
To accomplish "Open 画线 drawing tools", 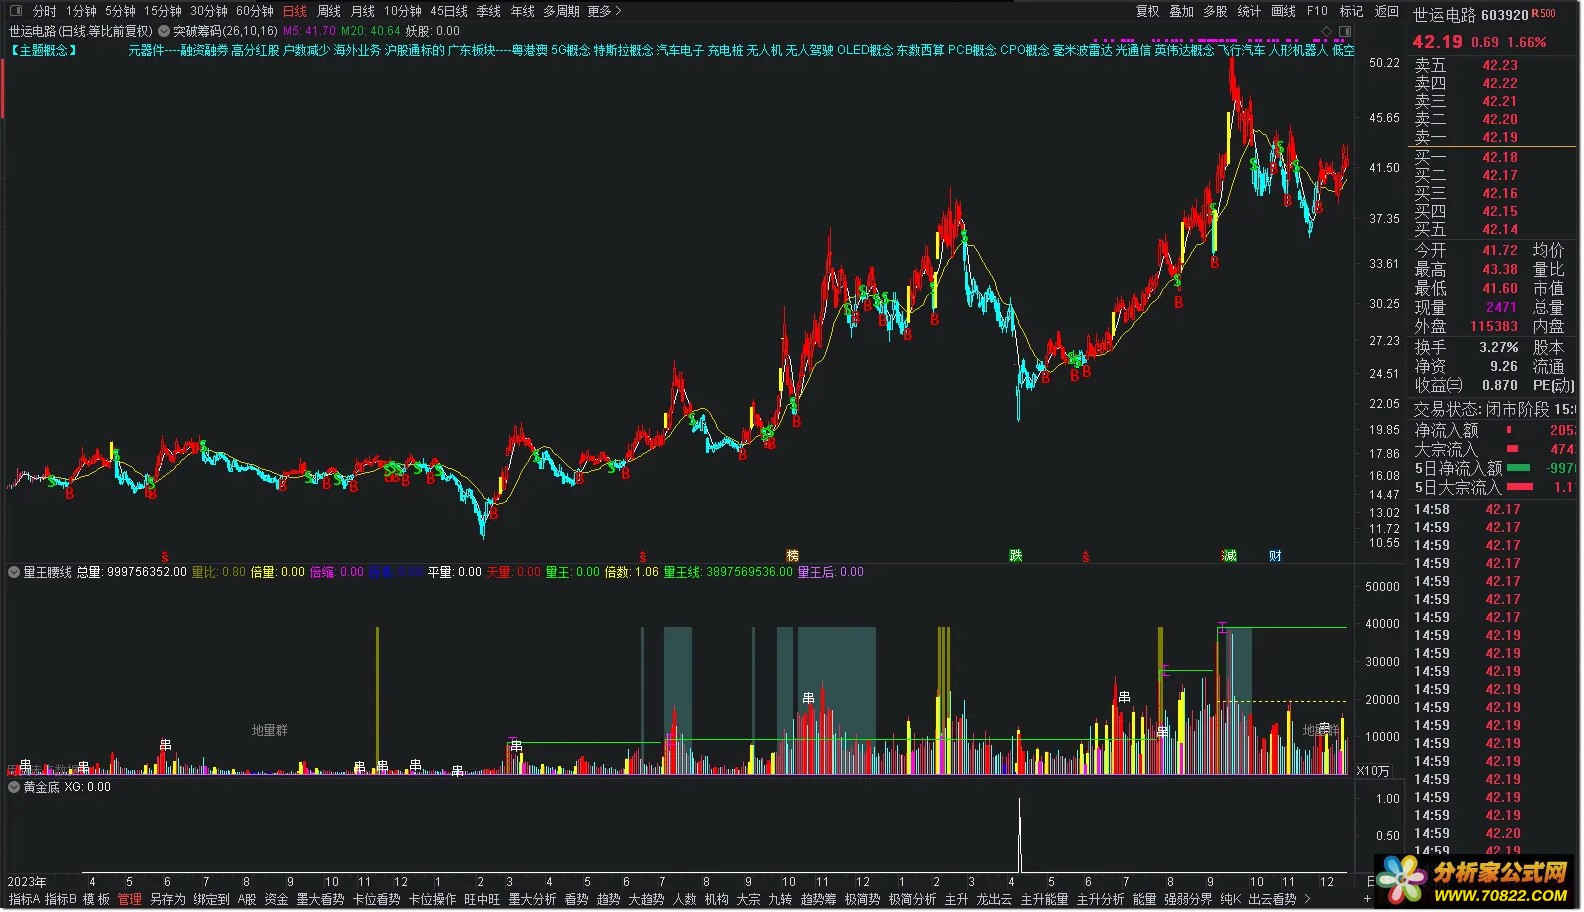I will click(x=1284, y=11).
